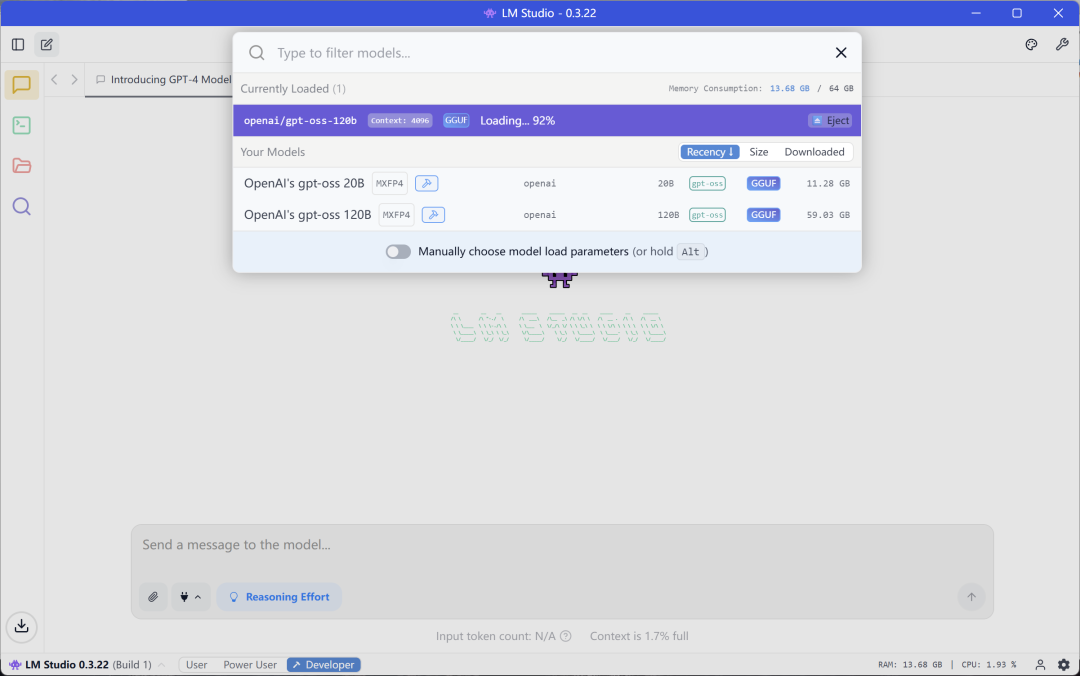Expand the build version chevron
1080x676 pixels.
pyautogui.click(x=161, y=665)
